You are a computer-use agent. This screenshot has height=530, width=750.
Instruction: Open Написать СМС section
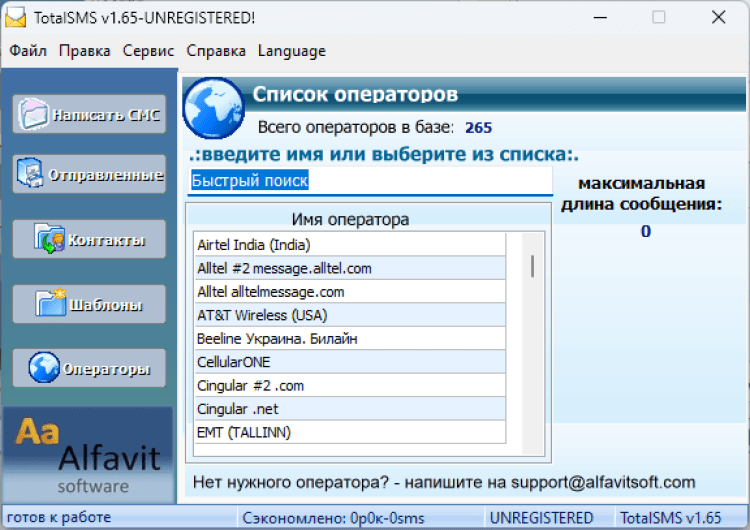[x=89, y=114]
